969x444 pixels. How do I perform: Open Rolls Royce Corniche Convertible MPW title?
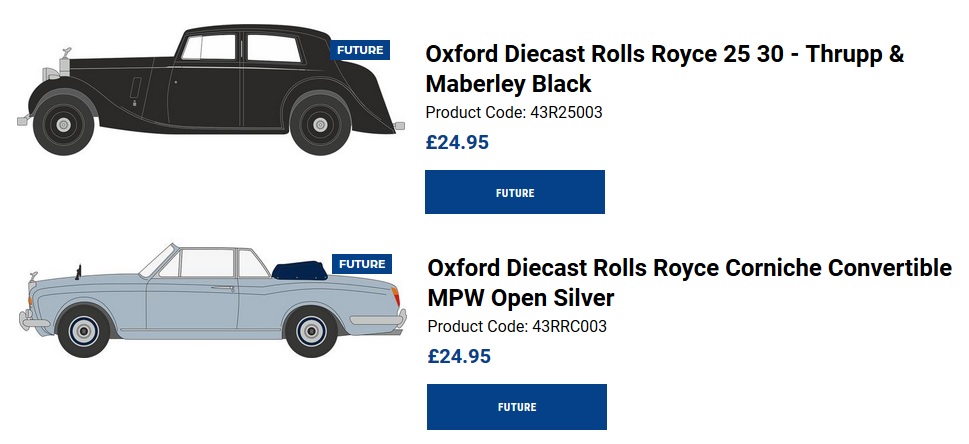[x=689, y=283]
